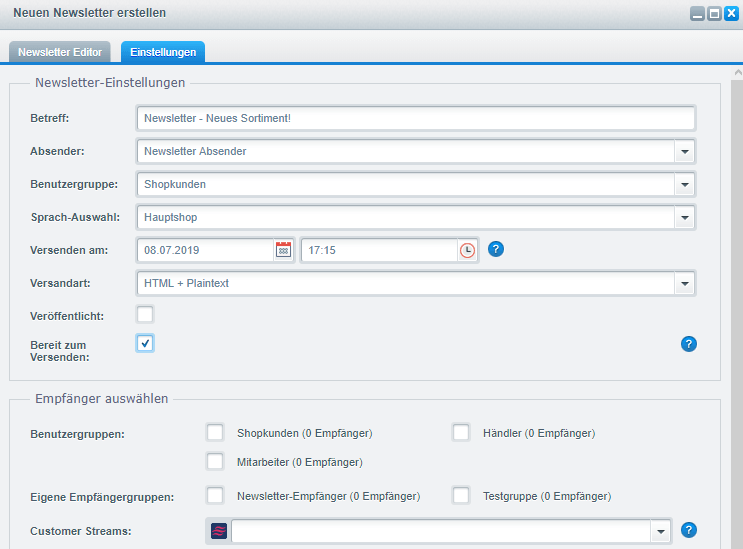Click into the Betreff subject field
Screen dimensions: 743x549
coord(415,118)
